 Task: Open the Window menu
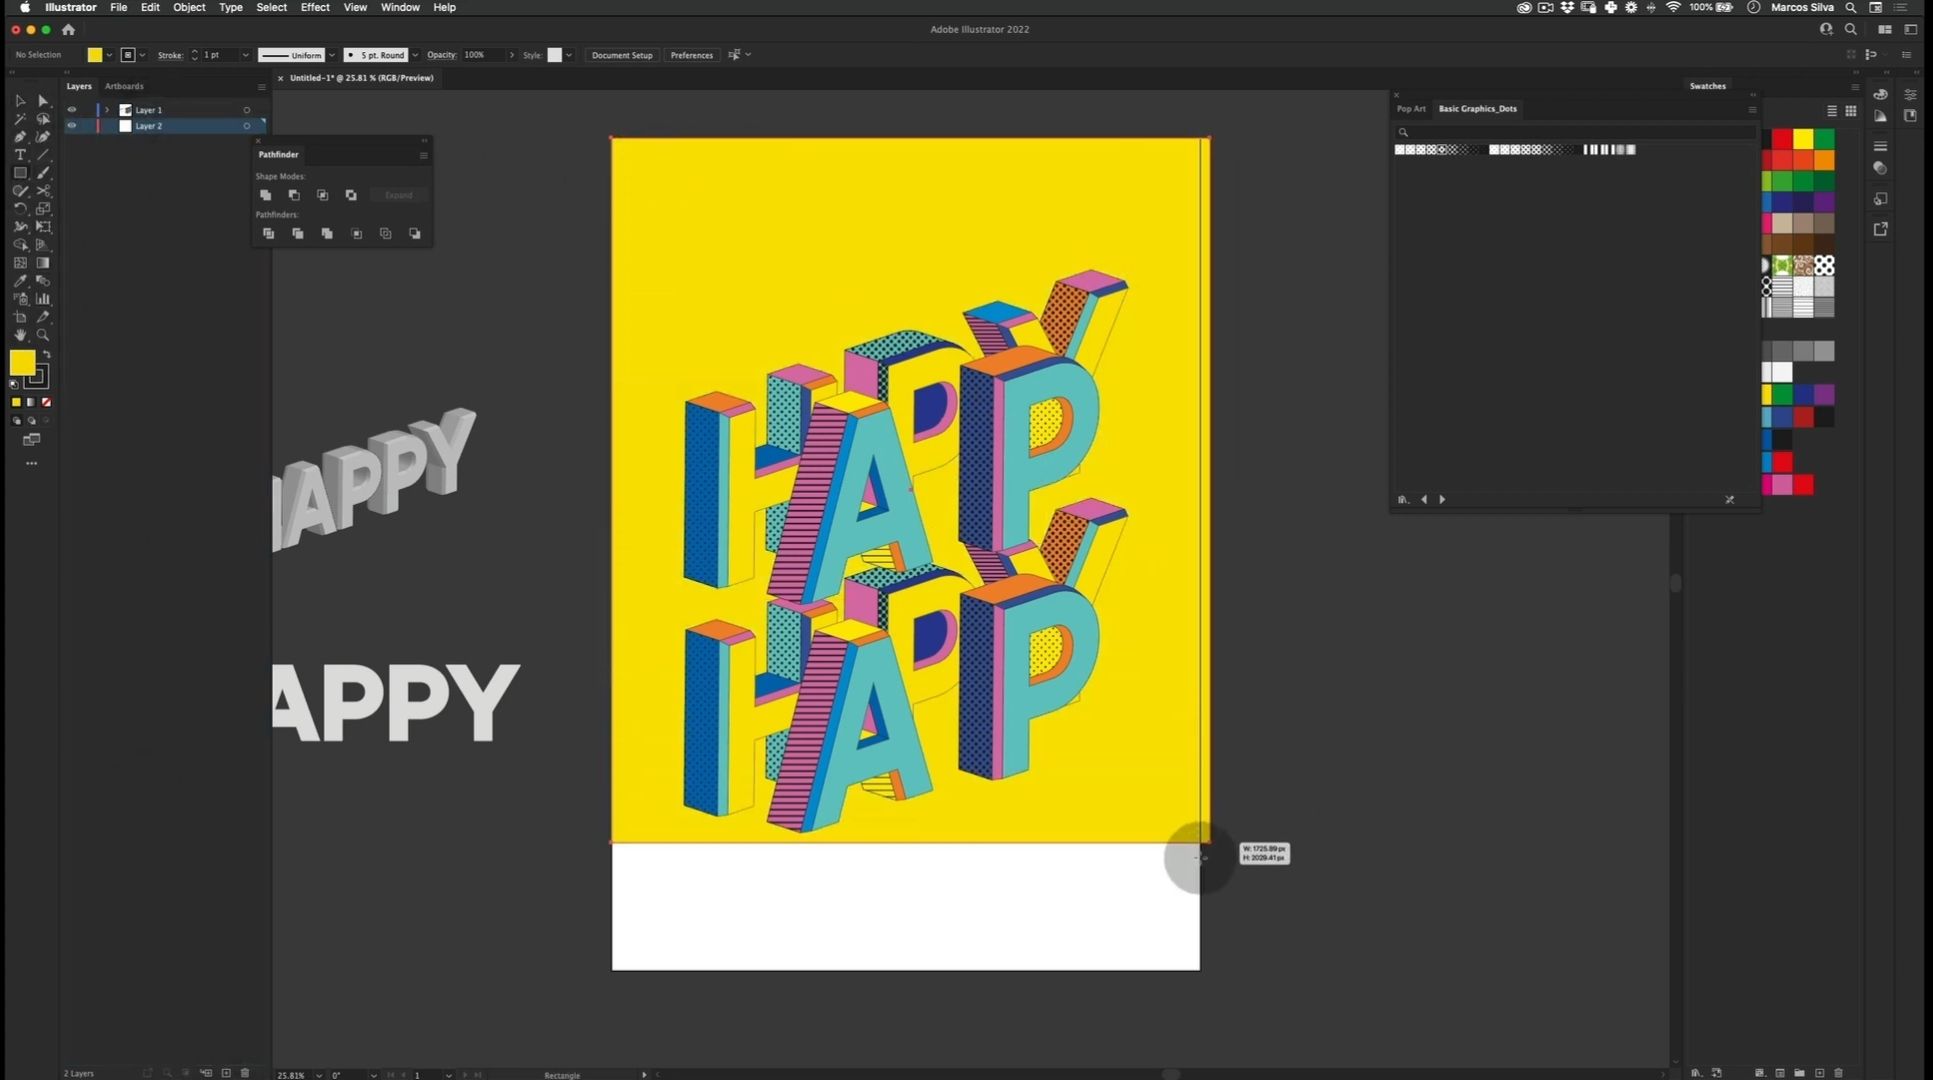point(400,7)
